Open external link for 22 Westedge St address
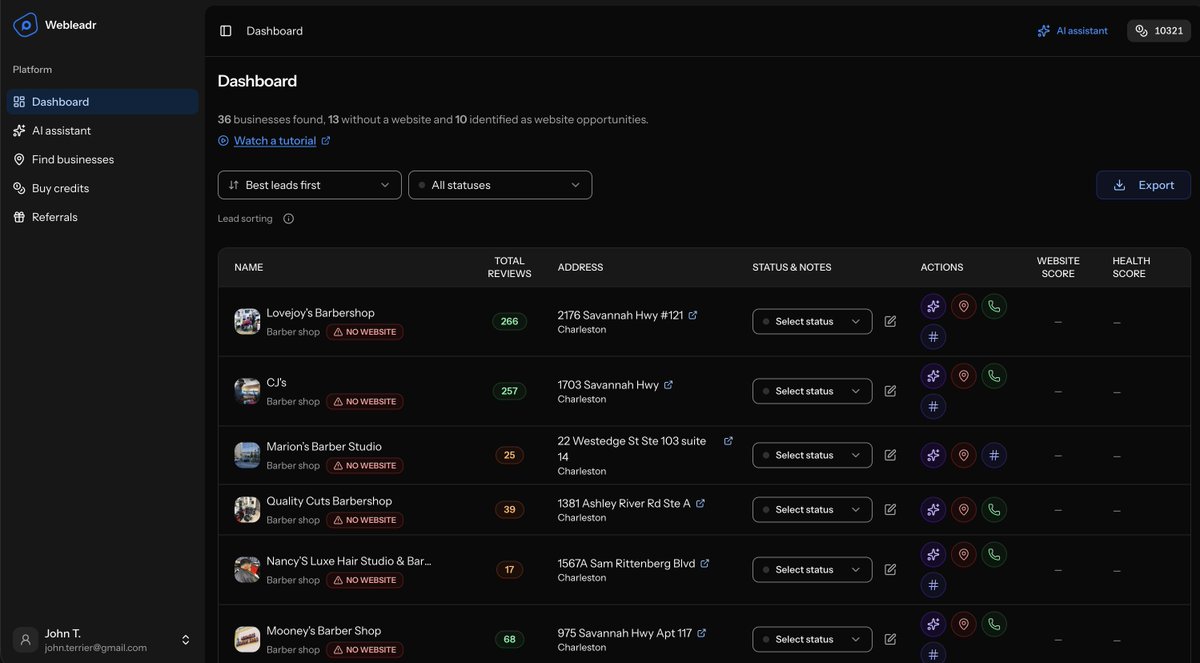Viewport: 1200px width, 663px height. click(728, 441)
